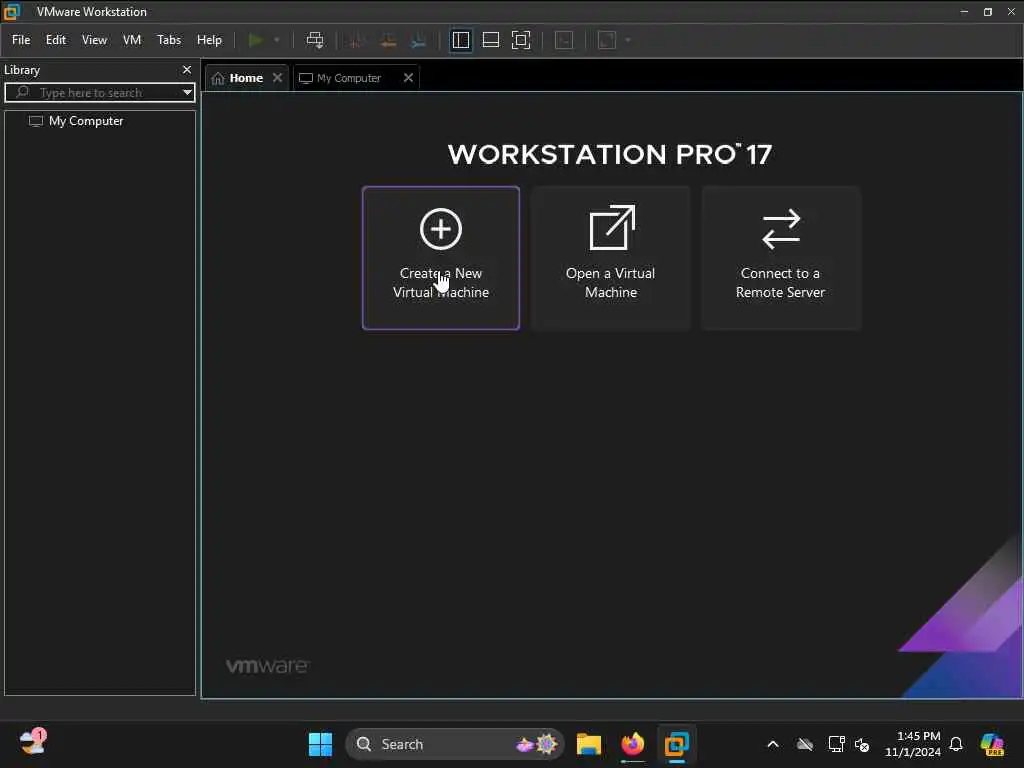Click Open a Virtual Machine
Viewport: 1024px width, 768px height.
click(x=611, y=258)
